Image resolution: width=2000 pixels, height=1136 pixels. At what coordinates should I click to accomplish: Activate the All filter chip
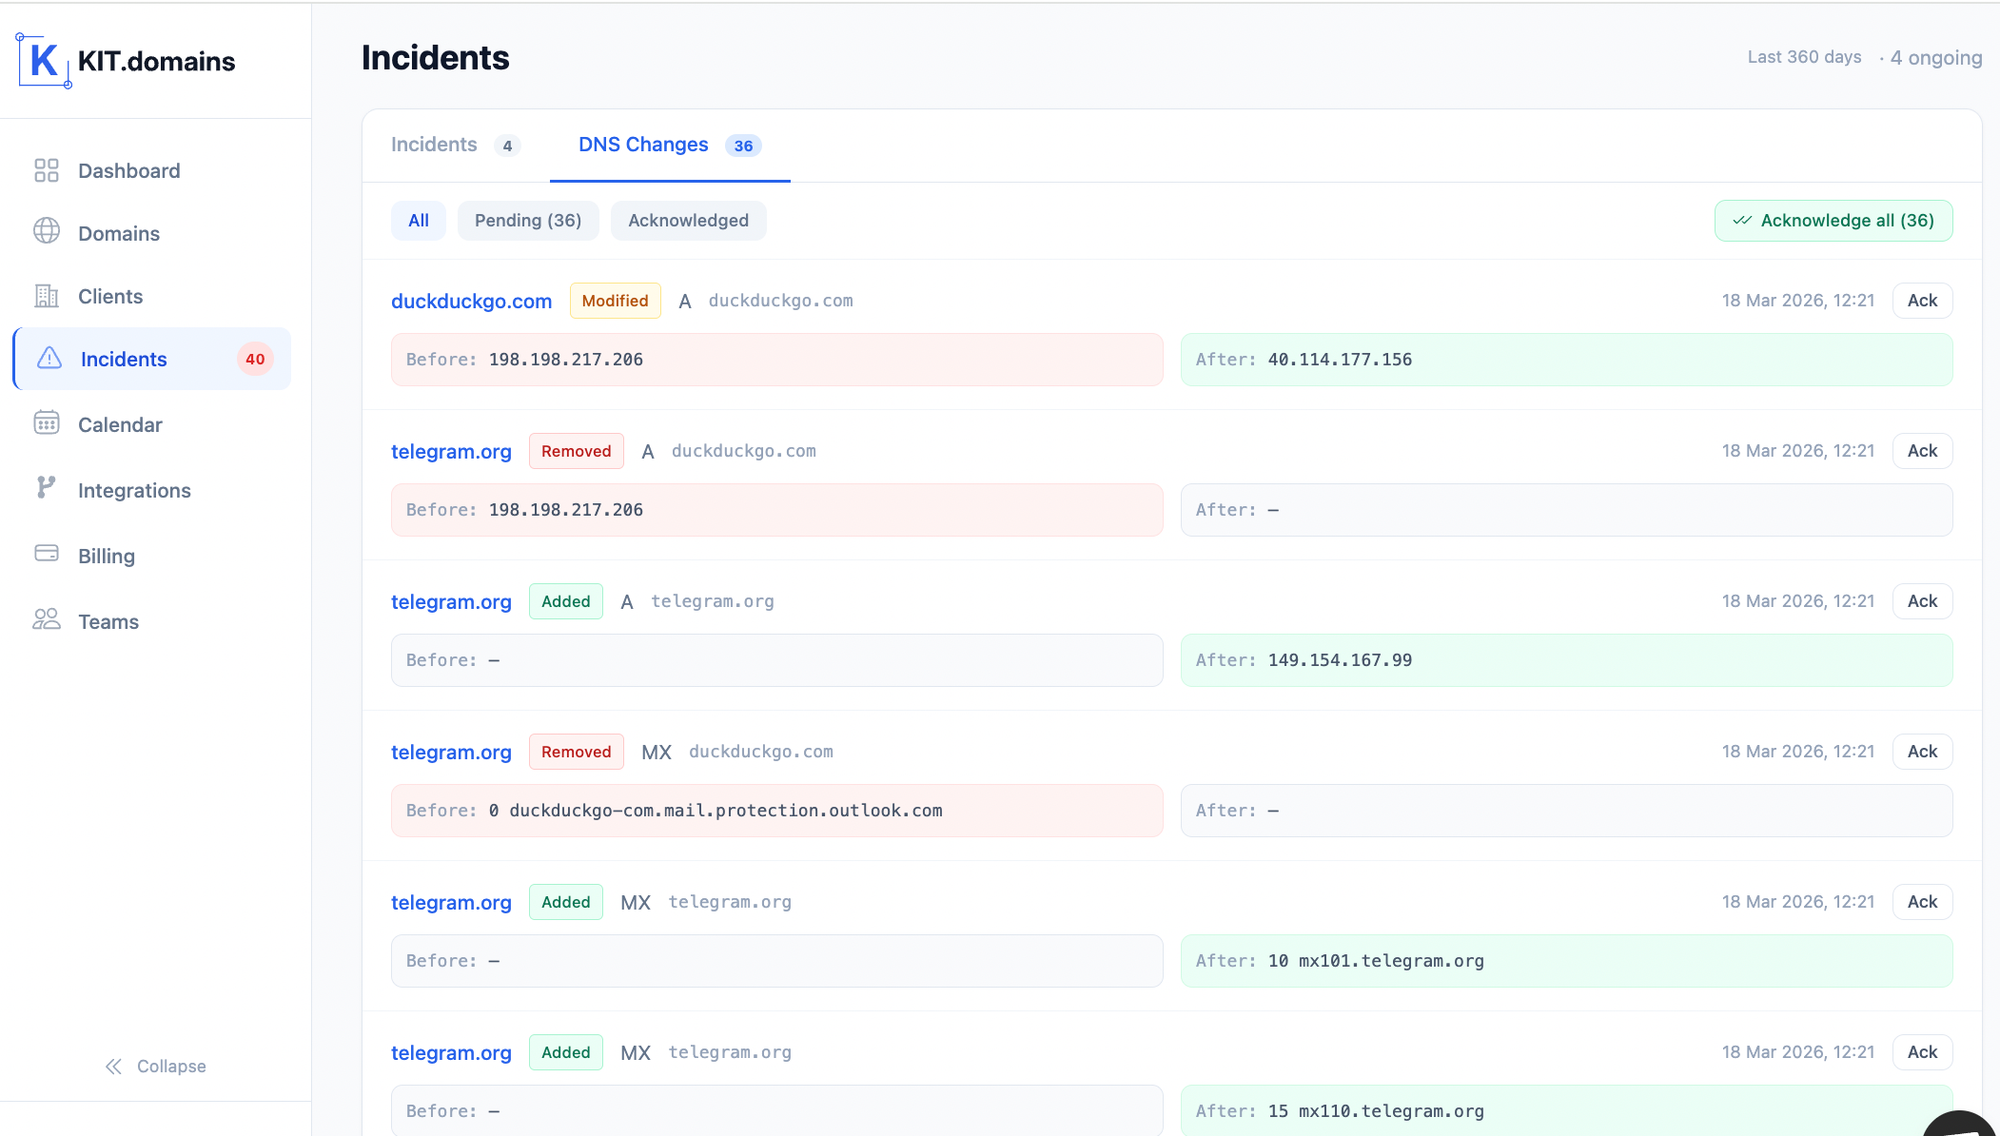click(x=418, y=220)
